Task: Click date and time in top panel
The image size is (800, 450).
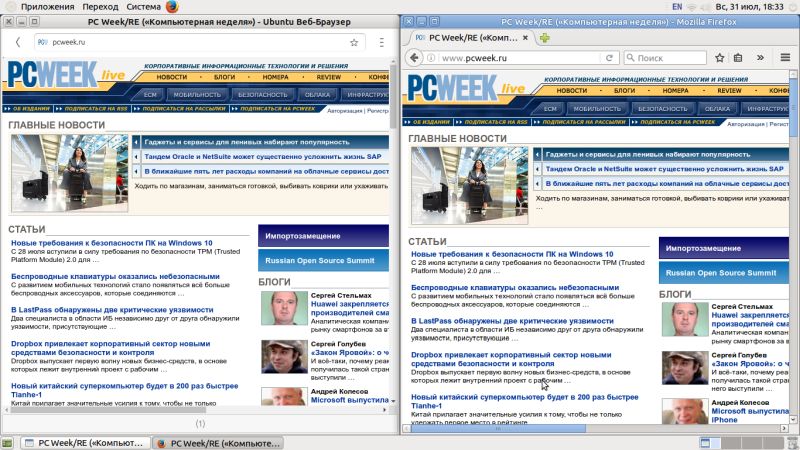Action: [749, 7]
